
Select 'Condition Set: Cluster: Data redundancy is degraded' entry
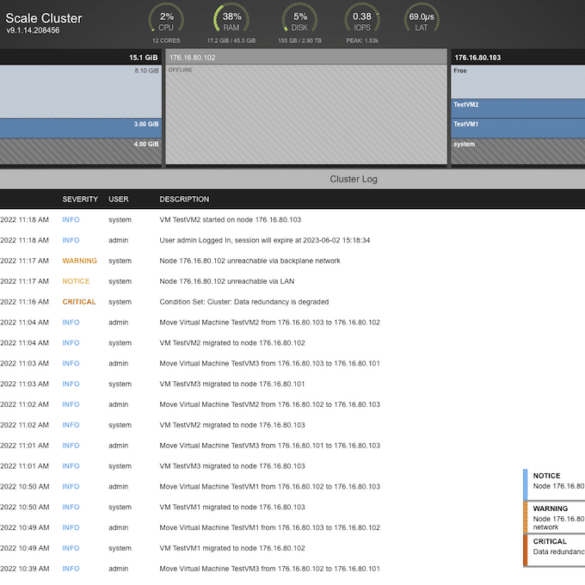(x=244, y=302)
